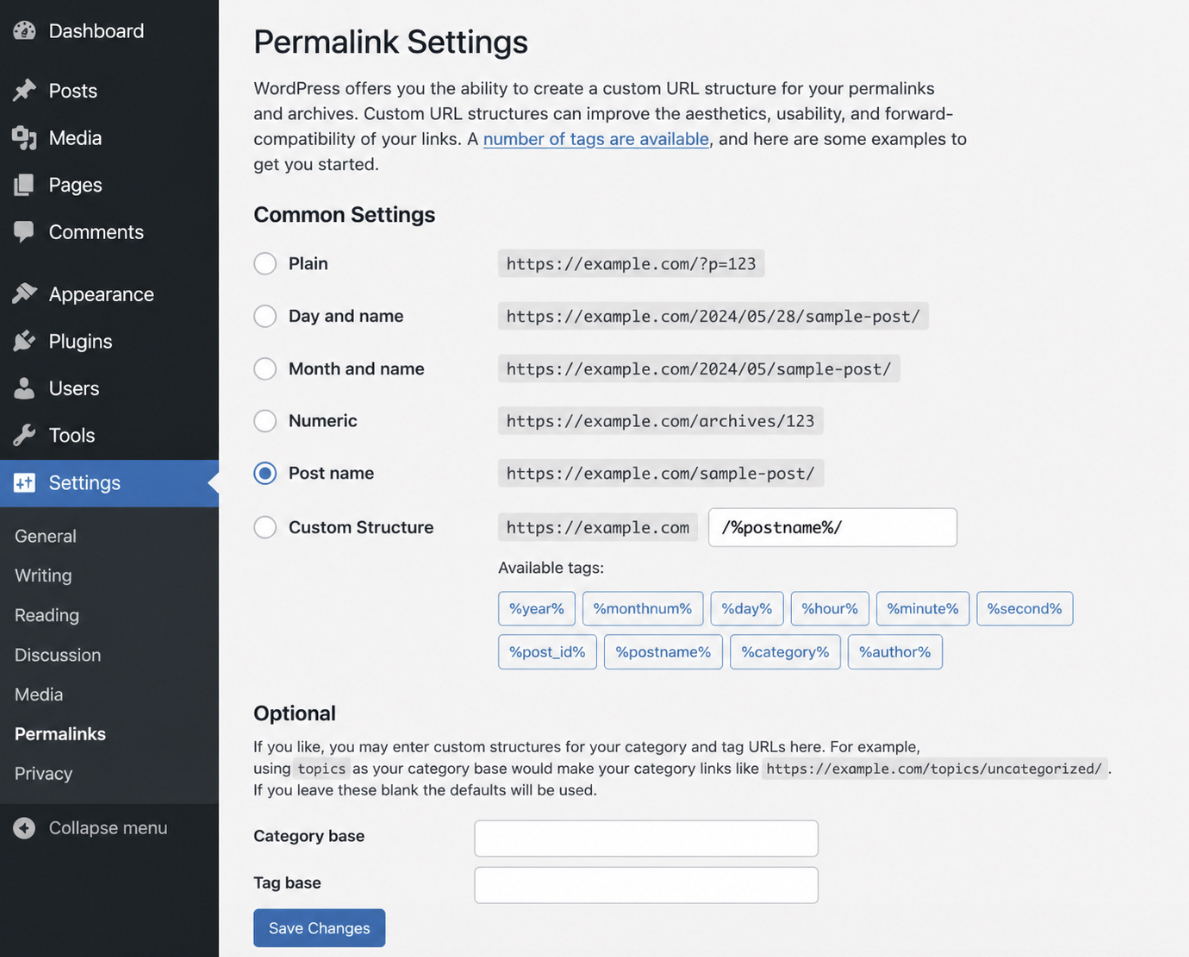This screenshot has height=957, width=1189.
Task: Click the Tools wrench icon
Action: (24, 435)
